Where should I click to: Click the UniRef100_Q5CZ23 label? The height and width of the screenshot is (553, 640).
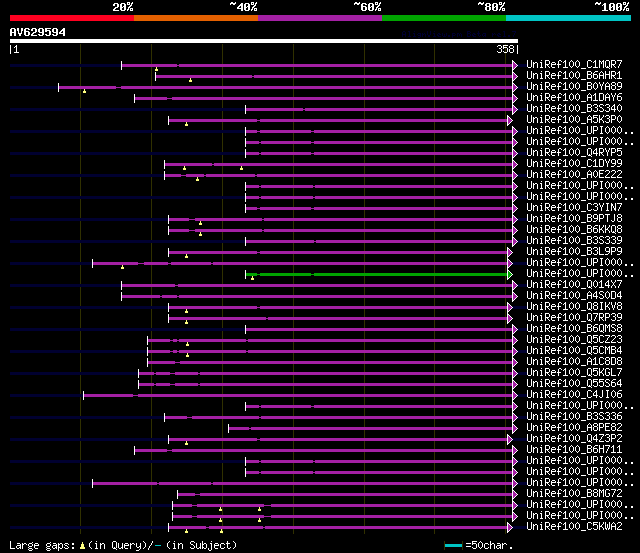pos(574,340)
